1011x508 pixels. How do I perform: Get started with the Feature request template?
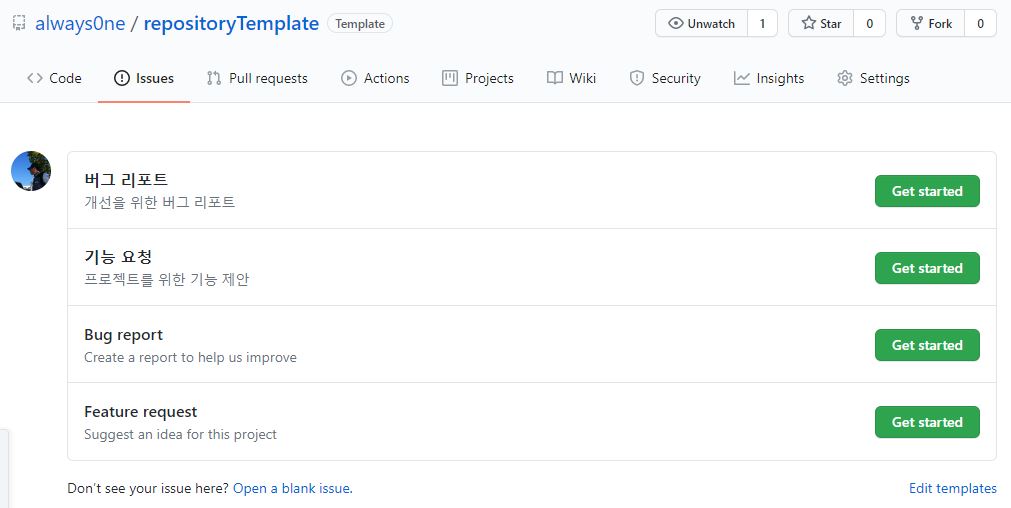[927, 422]
